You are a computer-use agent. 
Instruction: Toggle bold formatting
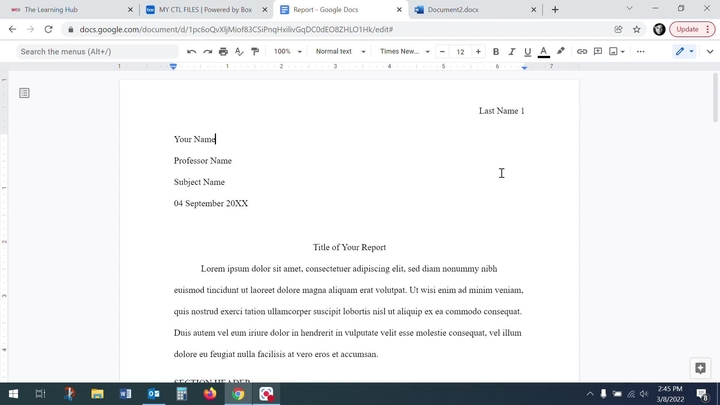click(x=496, y=51)
